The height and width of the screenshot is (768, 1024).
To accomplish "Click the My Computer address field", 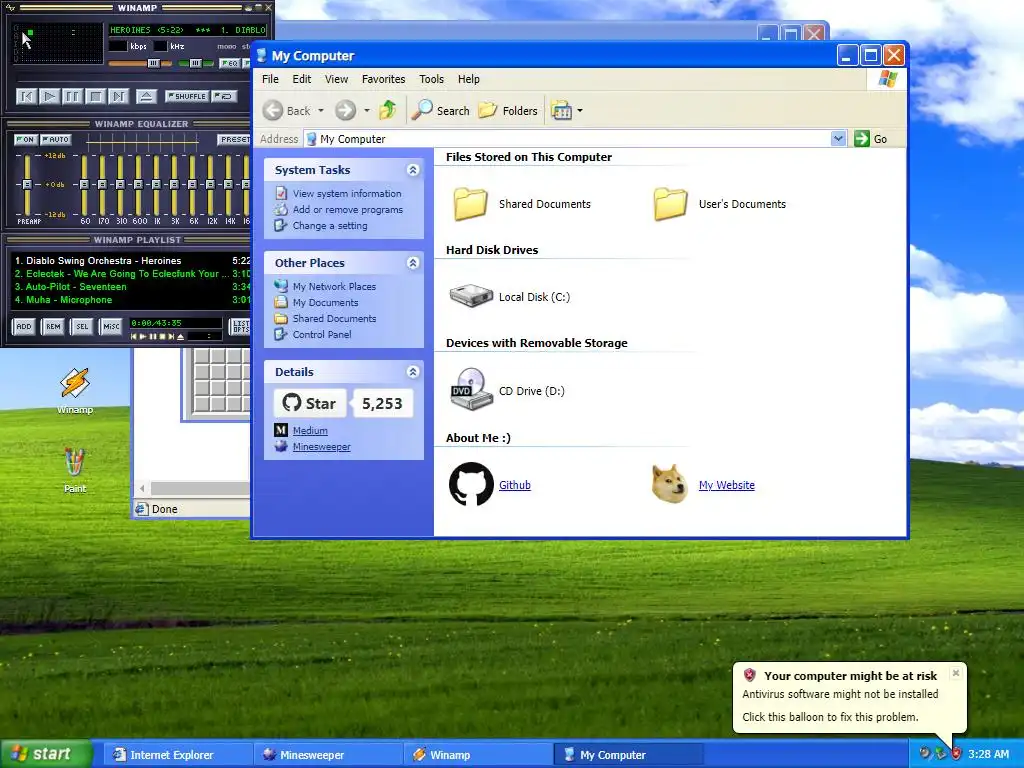I will tap(567, 138).
